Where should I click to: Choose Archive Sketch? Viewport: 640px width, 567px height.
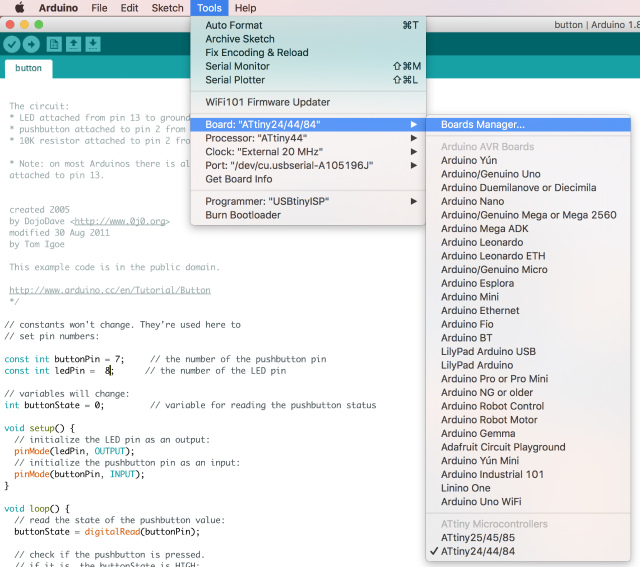tap(308, 39)
